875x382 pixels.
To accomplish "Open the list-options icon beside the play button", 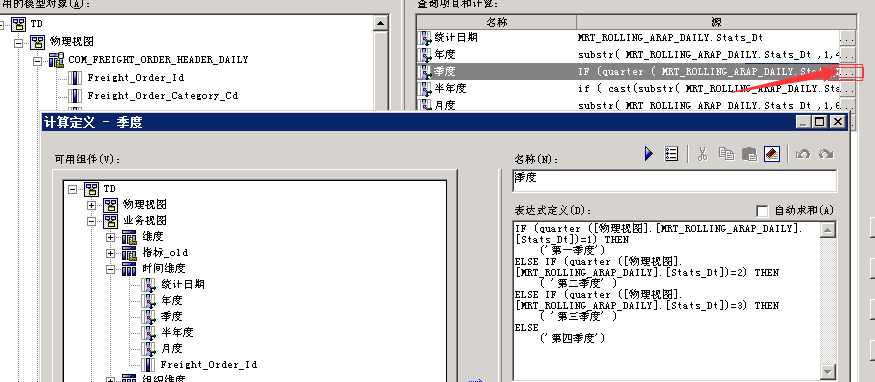I will click(x=671, y=154).
